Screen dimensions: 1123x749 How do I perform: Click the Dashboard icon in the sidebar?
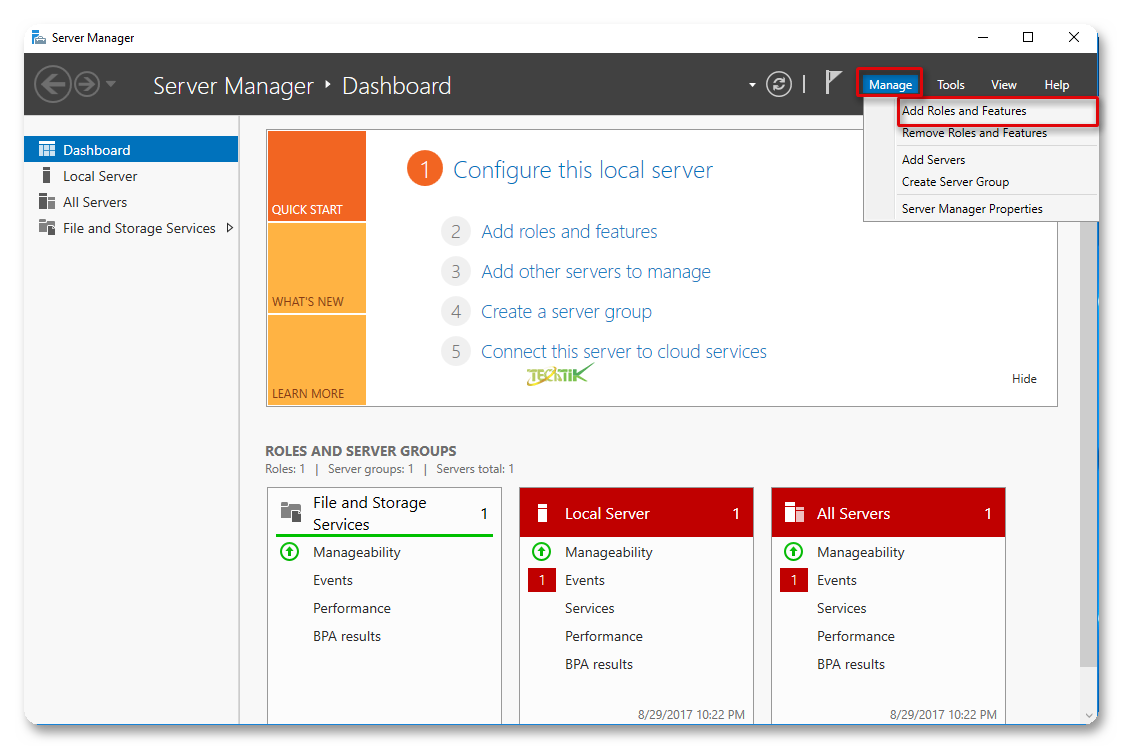[47, 150]
